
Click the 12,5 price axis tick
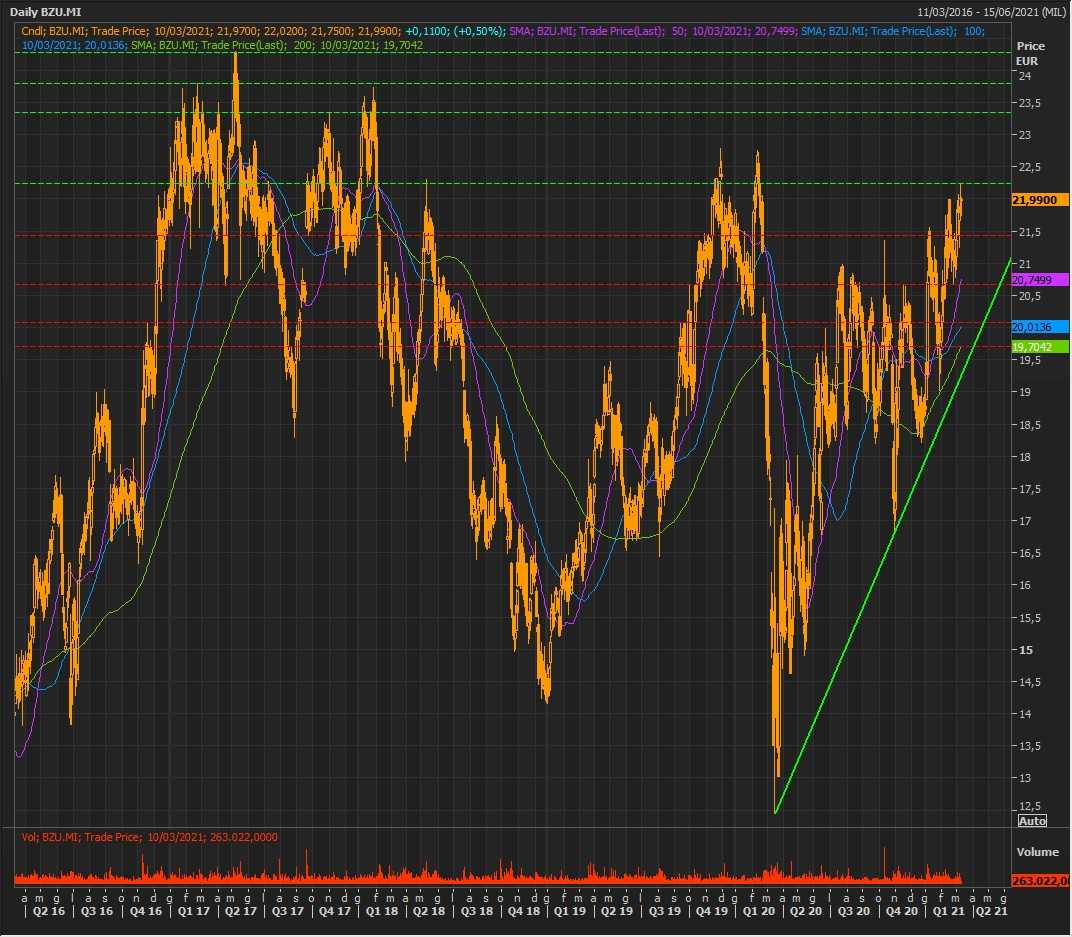(1030, 806)
